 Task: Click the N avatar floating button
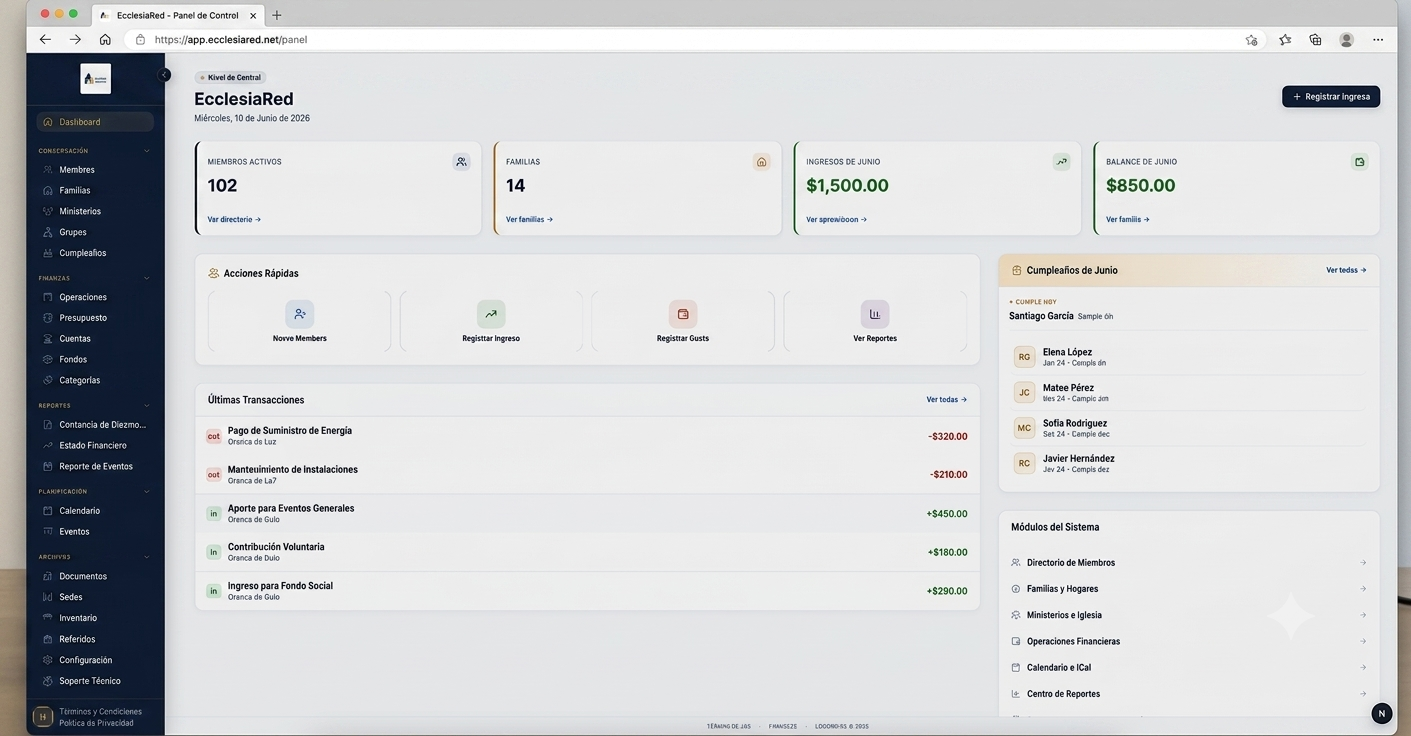click(1381, 713)
